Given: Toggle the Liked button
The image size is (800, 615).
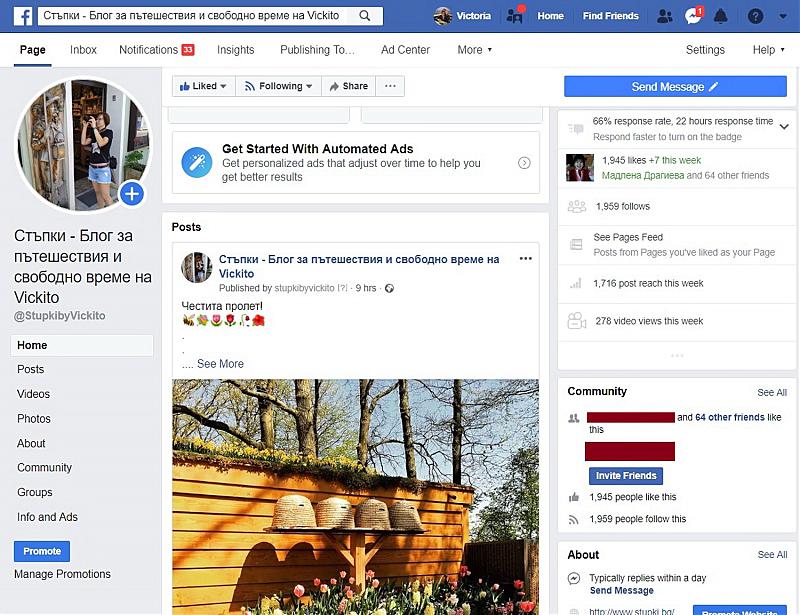Looking at the screenshot, I should [x=204, y=86].
